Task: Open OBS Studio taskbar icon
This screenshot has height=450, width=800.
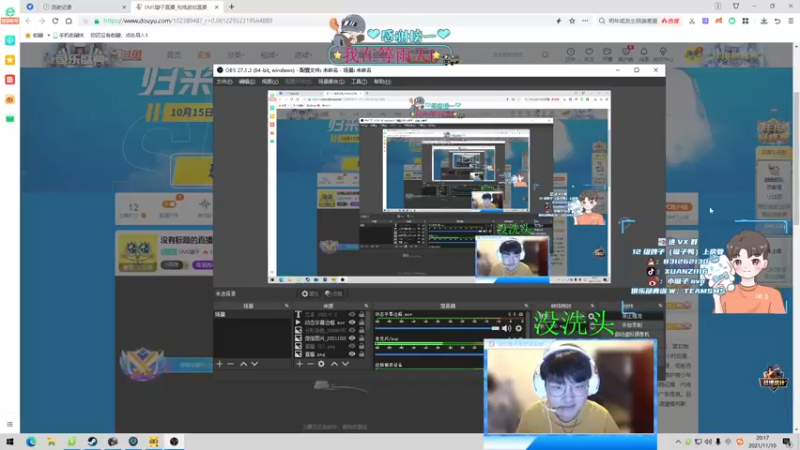Action: (174, 442)
